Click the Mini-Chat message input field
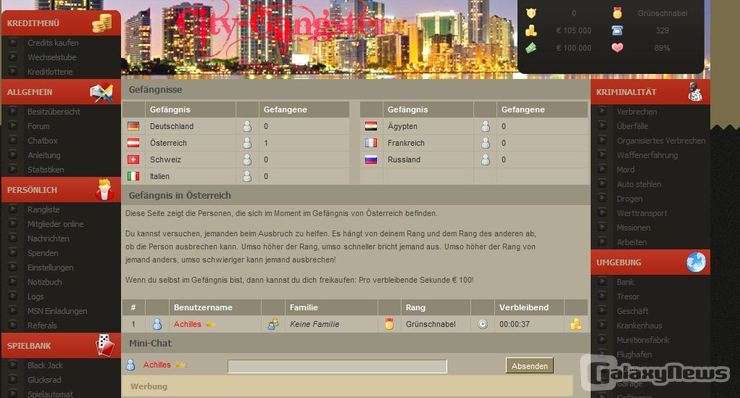The width and height of the screenshot is (740, 398). pyautogui.click(x=337, y=366)
